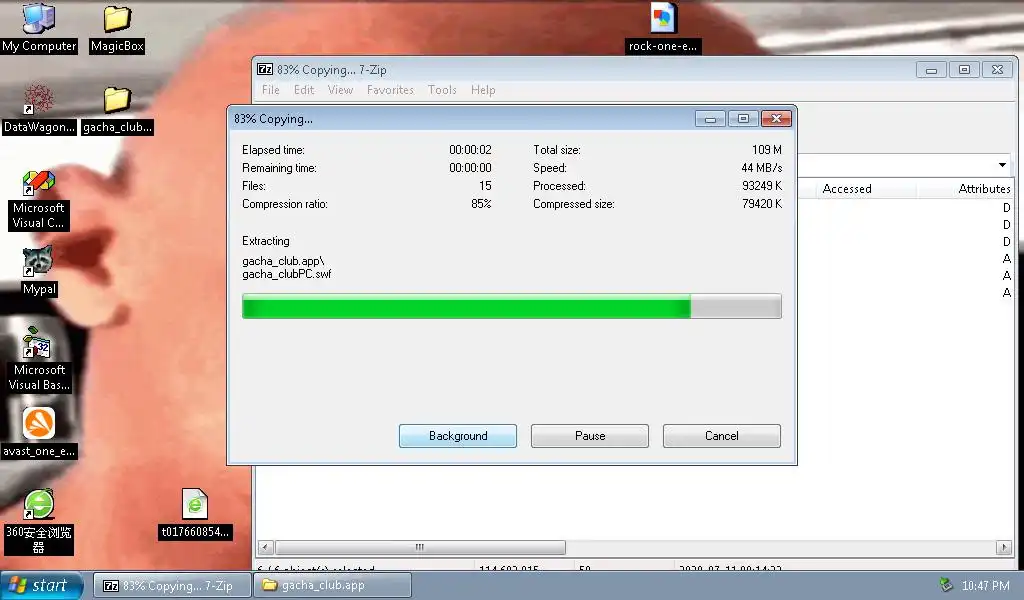Image resolution: width=1024 pixels, height=600 pixels.
Task: Click the 44 MB/s speed value
Action: pos(761,168)
